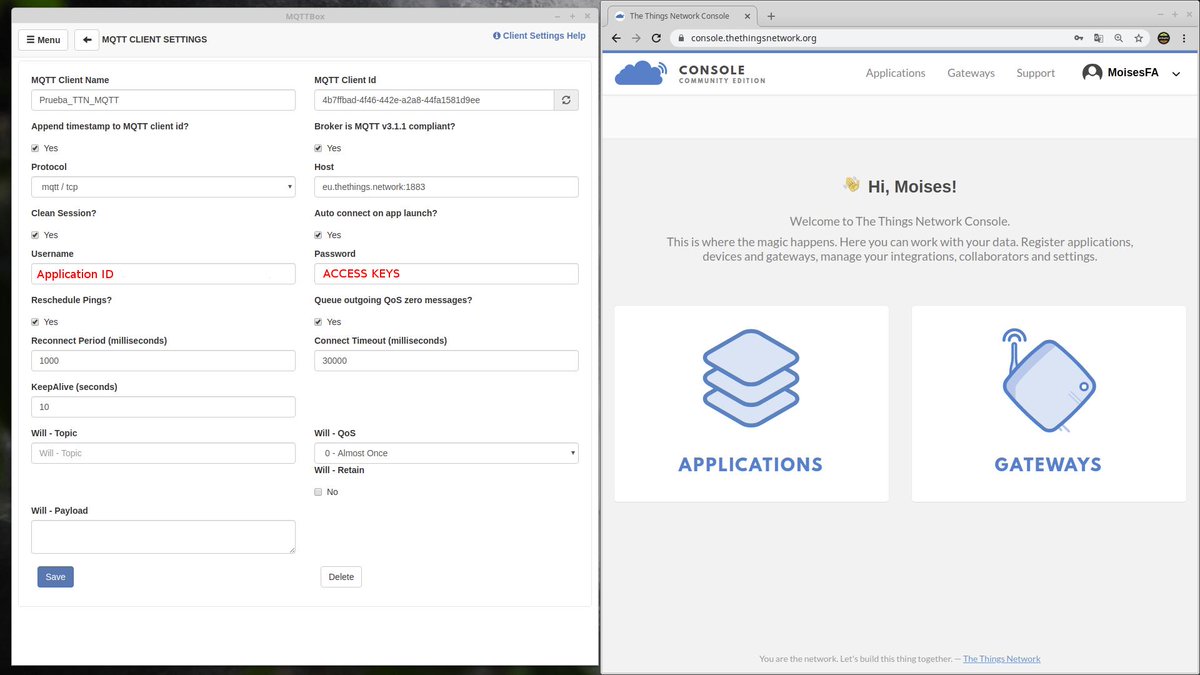Bookmark this page with the star icon
This screenshot has width=1200, height=675.
coord(1138,38)
